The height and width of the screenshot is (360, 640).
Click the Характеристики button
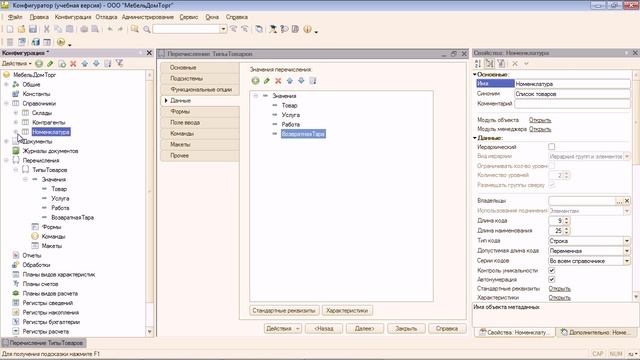(347, 311)
